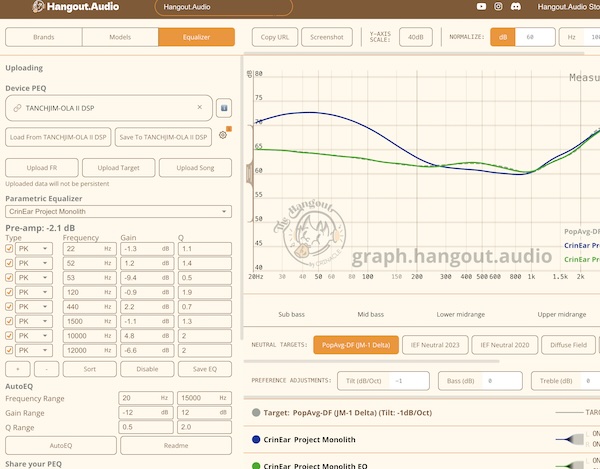Click the AutoEQ max frequency field 15000 Hz
The width and height of the screenshot is (600, 469).
click(204, 398)
